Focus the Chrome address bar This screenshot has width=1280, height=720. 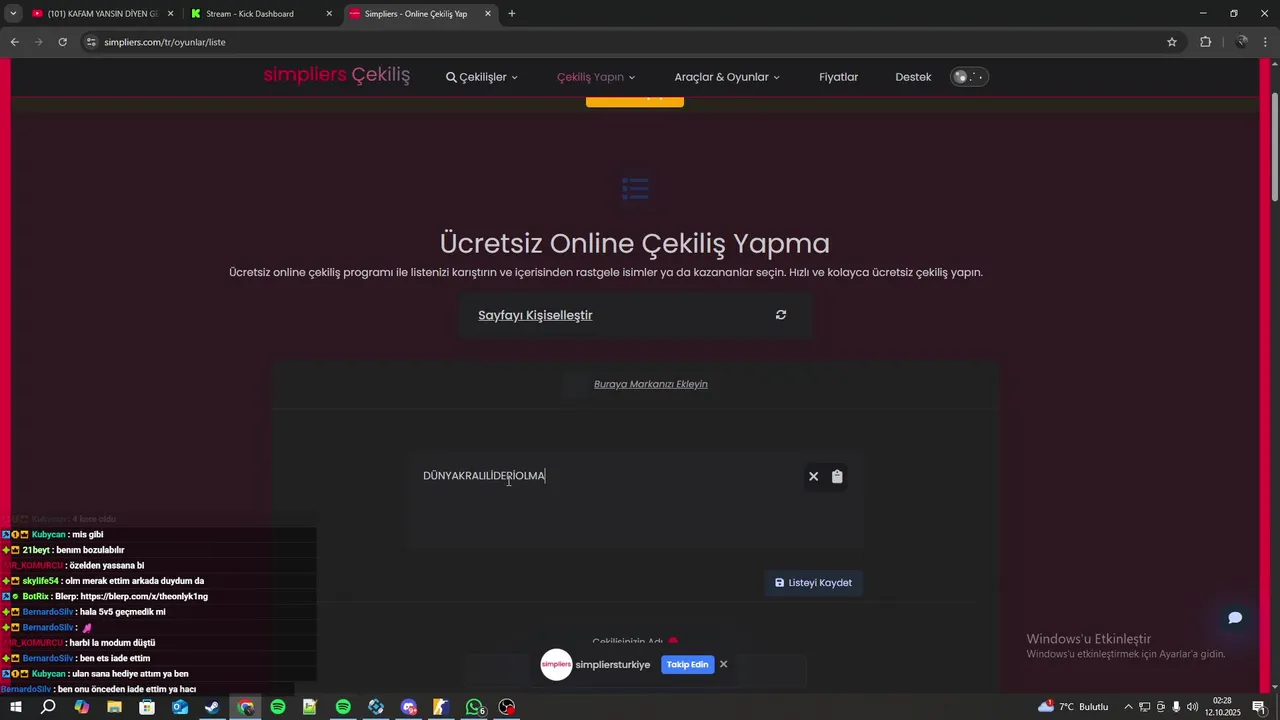tap(630, 42)
